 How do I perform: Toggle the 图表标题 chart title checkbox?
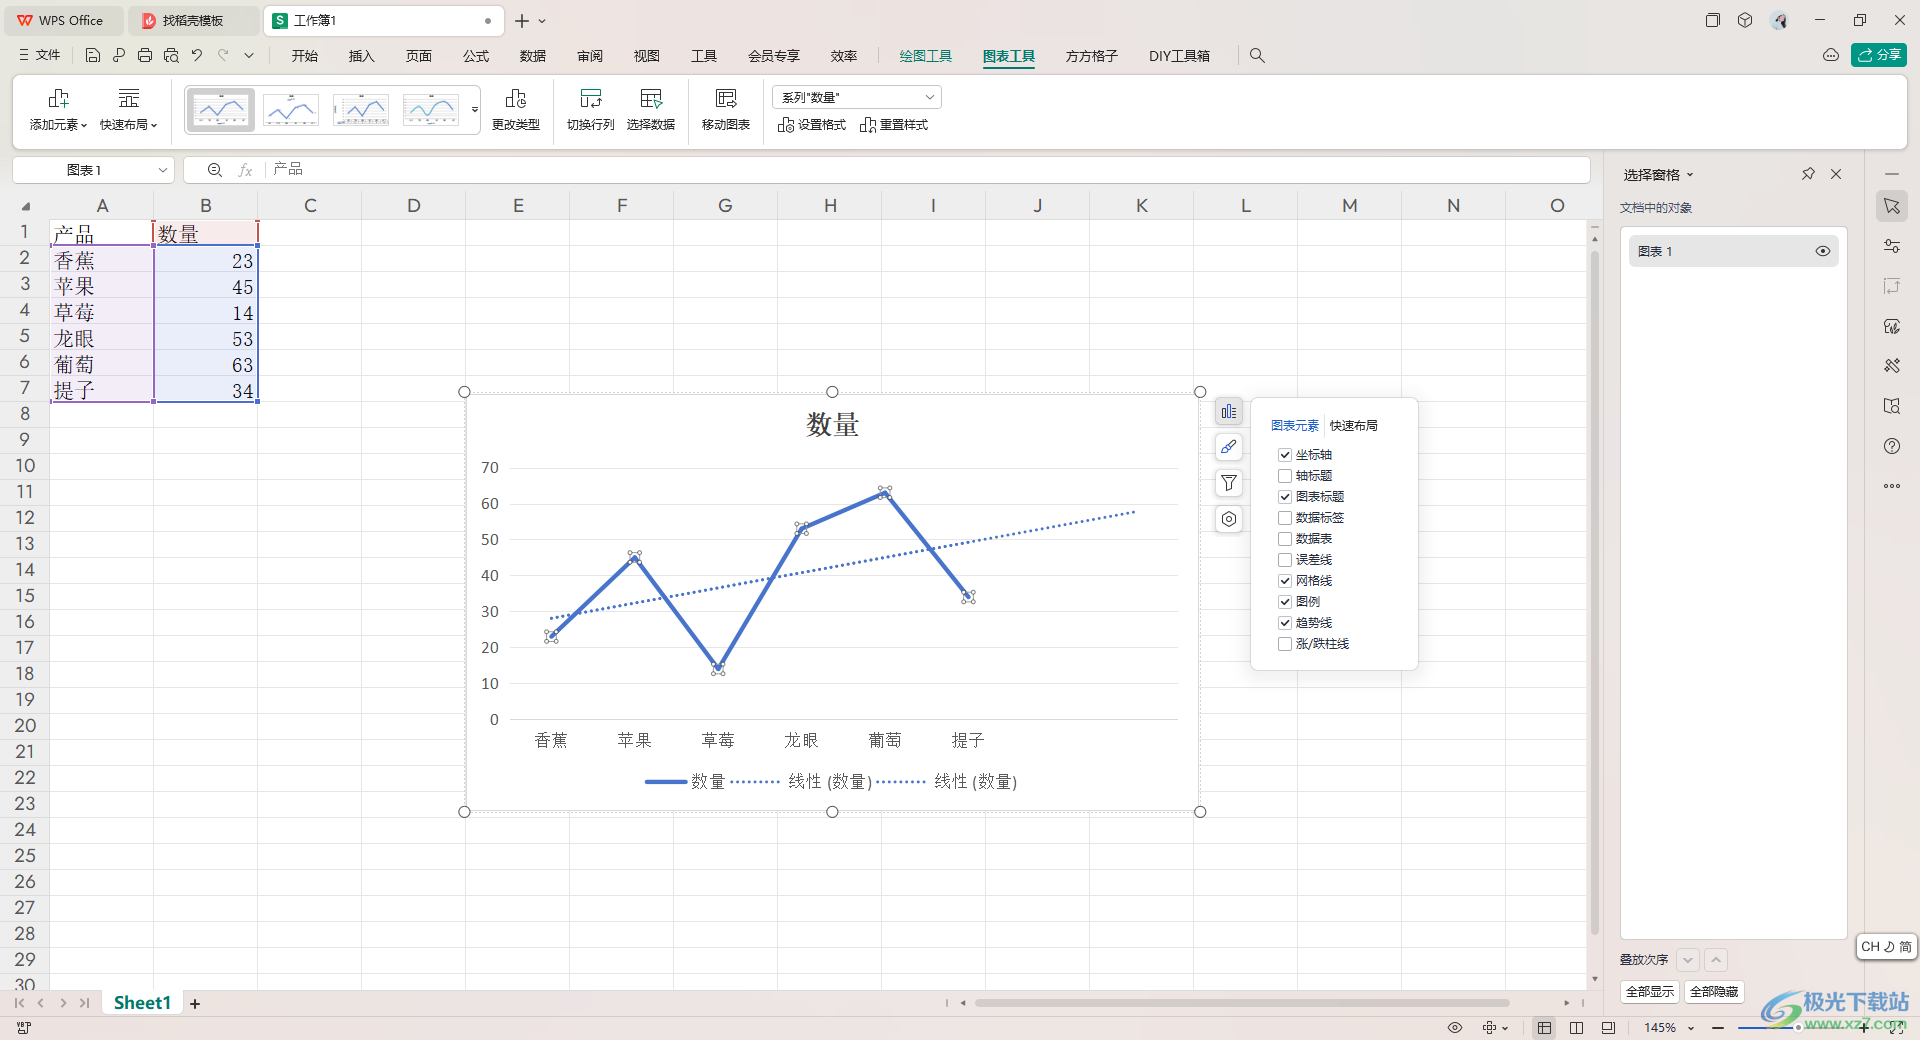(1285, 497)
